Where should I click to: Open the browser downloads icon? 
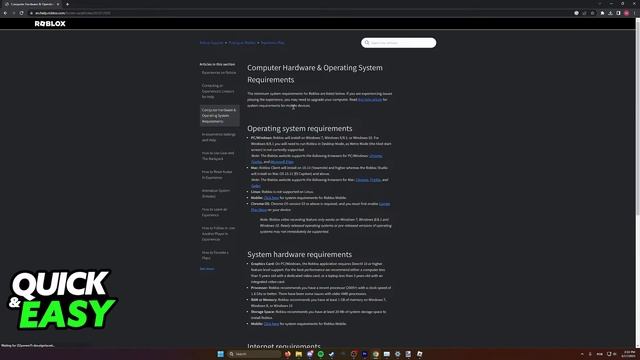point(610,13)
